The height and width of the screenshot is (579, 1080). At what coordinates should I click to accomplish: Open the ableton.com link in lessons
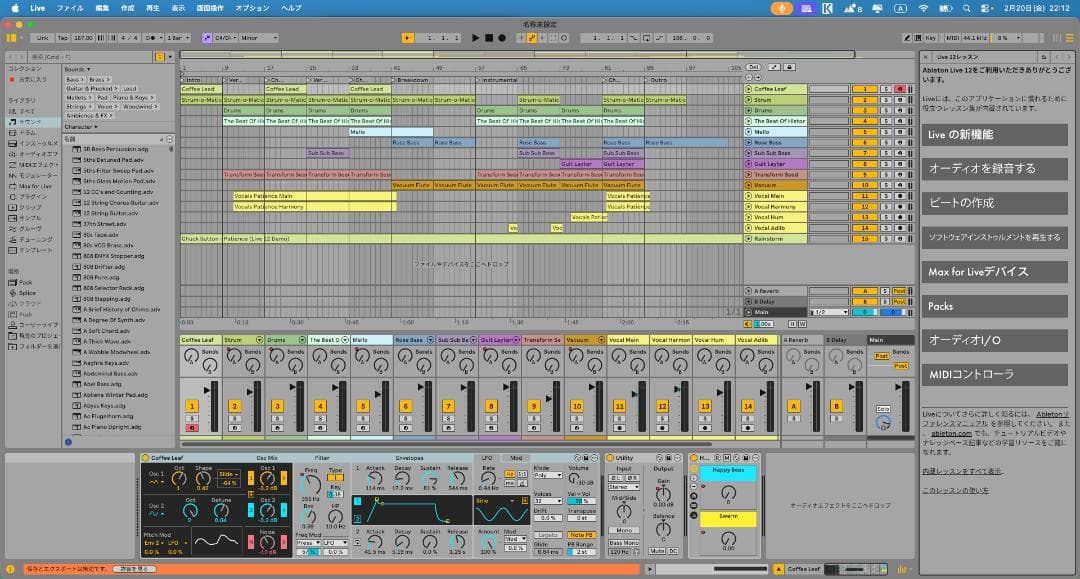(951, 434)
